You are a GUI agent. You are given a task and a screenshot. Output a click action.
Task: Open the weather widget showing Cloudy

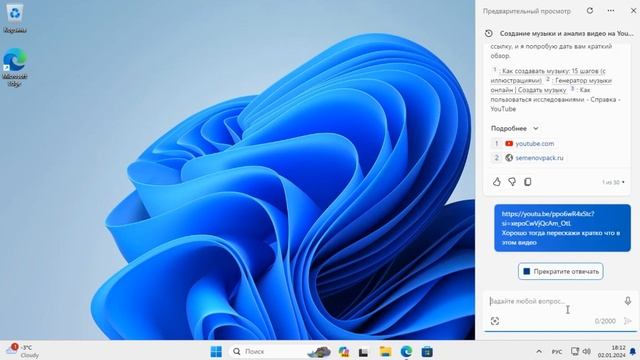coord(23,351)
